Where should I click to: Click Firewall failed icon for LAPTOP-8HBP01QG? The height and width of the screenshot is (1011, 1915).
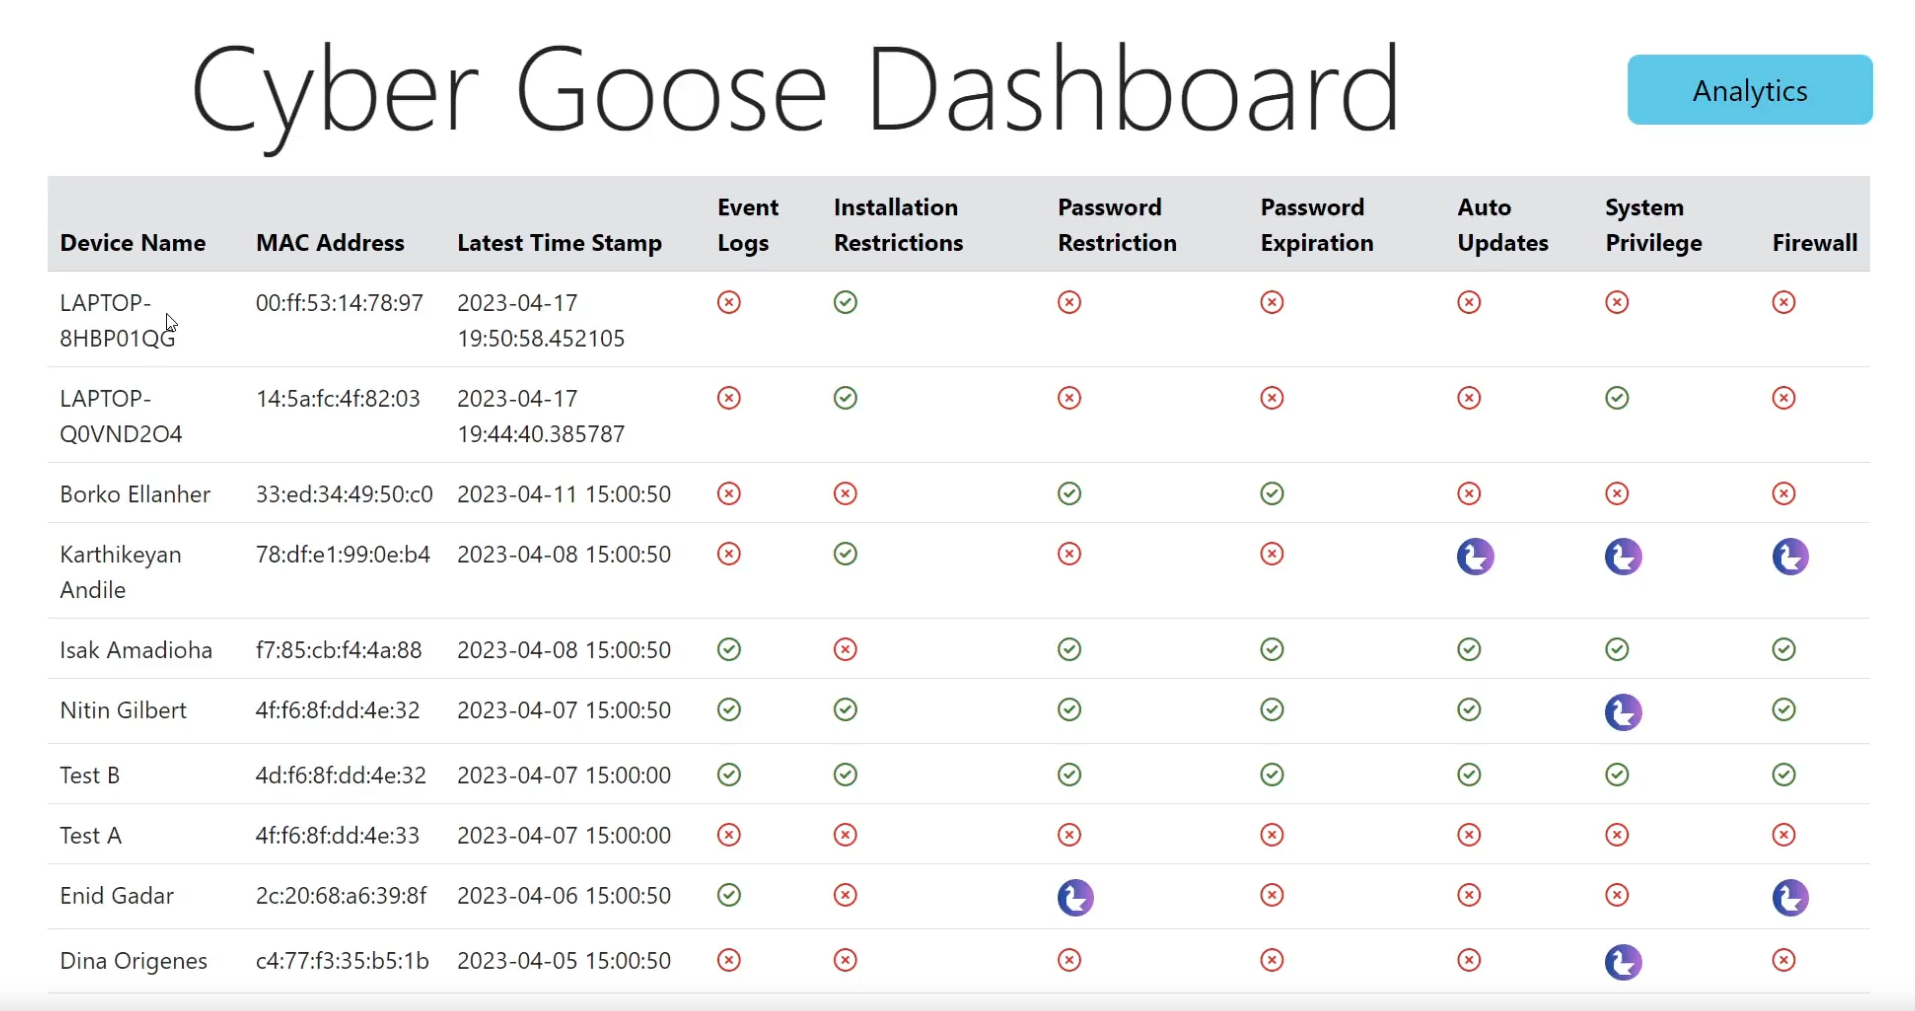coord(1784,302)
